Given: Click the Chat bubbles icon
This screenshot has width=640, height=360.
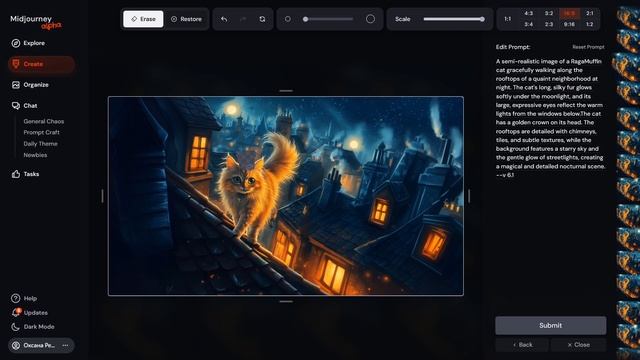Looking at the screenshot, I should click(16, 106).
